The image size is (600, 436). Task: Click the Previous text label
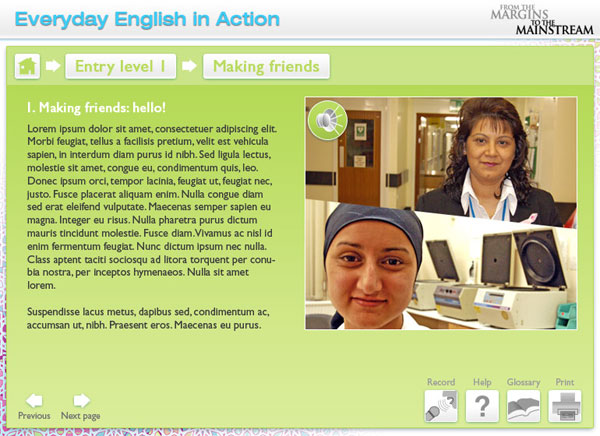(x=34, y=416)
